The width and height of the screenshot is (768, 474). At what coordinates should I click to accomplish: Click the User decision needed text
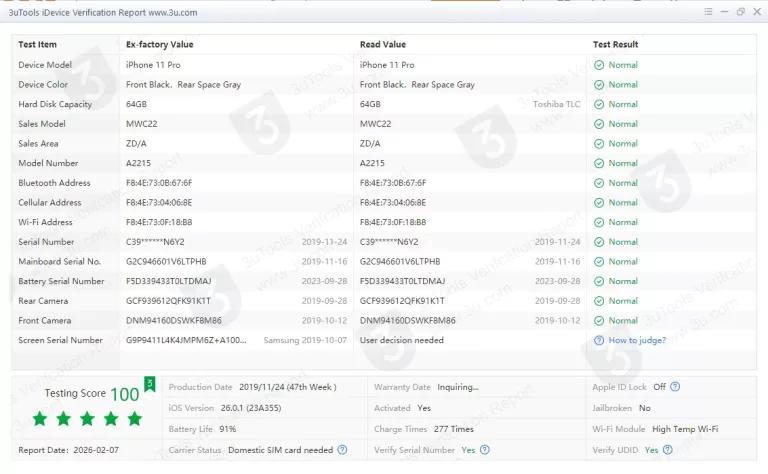[x=401, y=340]
